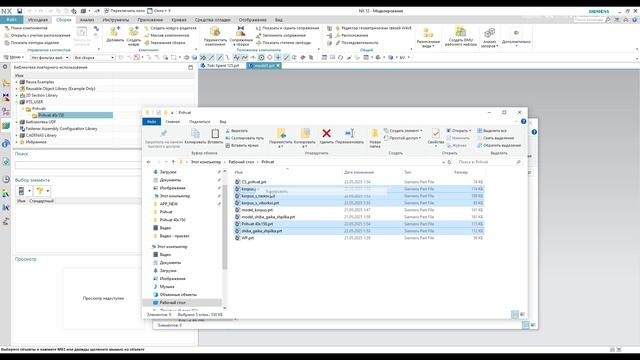Expand the Reuse Examples tree node
Image resolution: width=640 pixels, height=360 pixels.
pos(17,82)
